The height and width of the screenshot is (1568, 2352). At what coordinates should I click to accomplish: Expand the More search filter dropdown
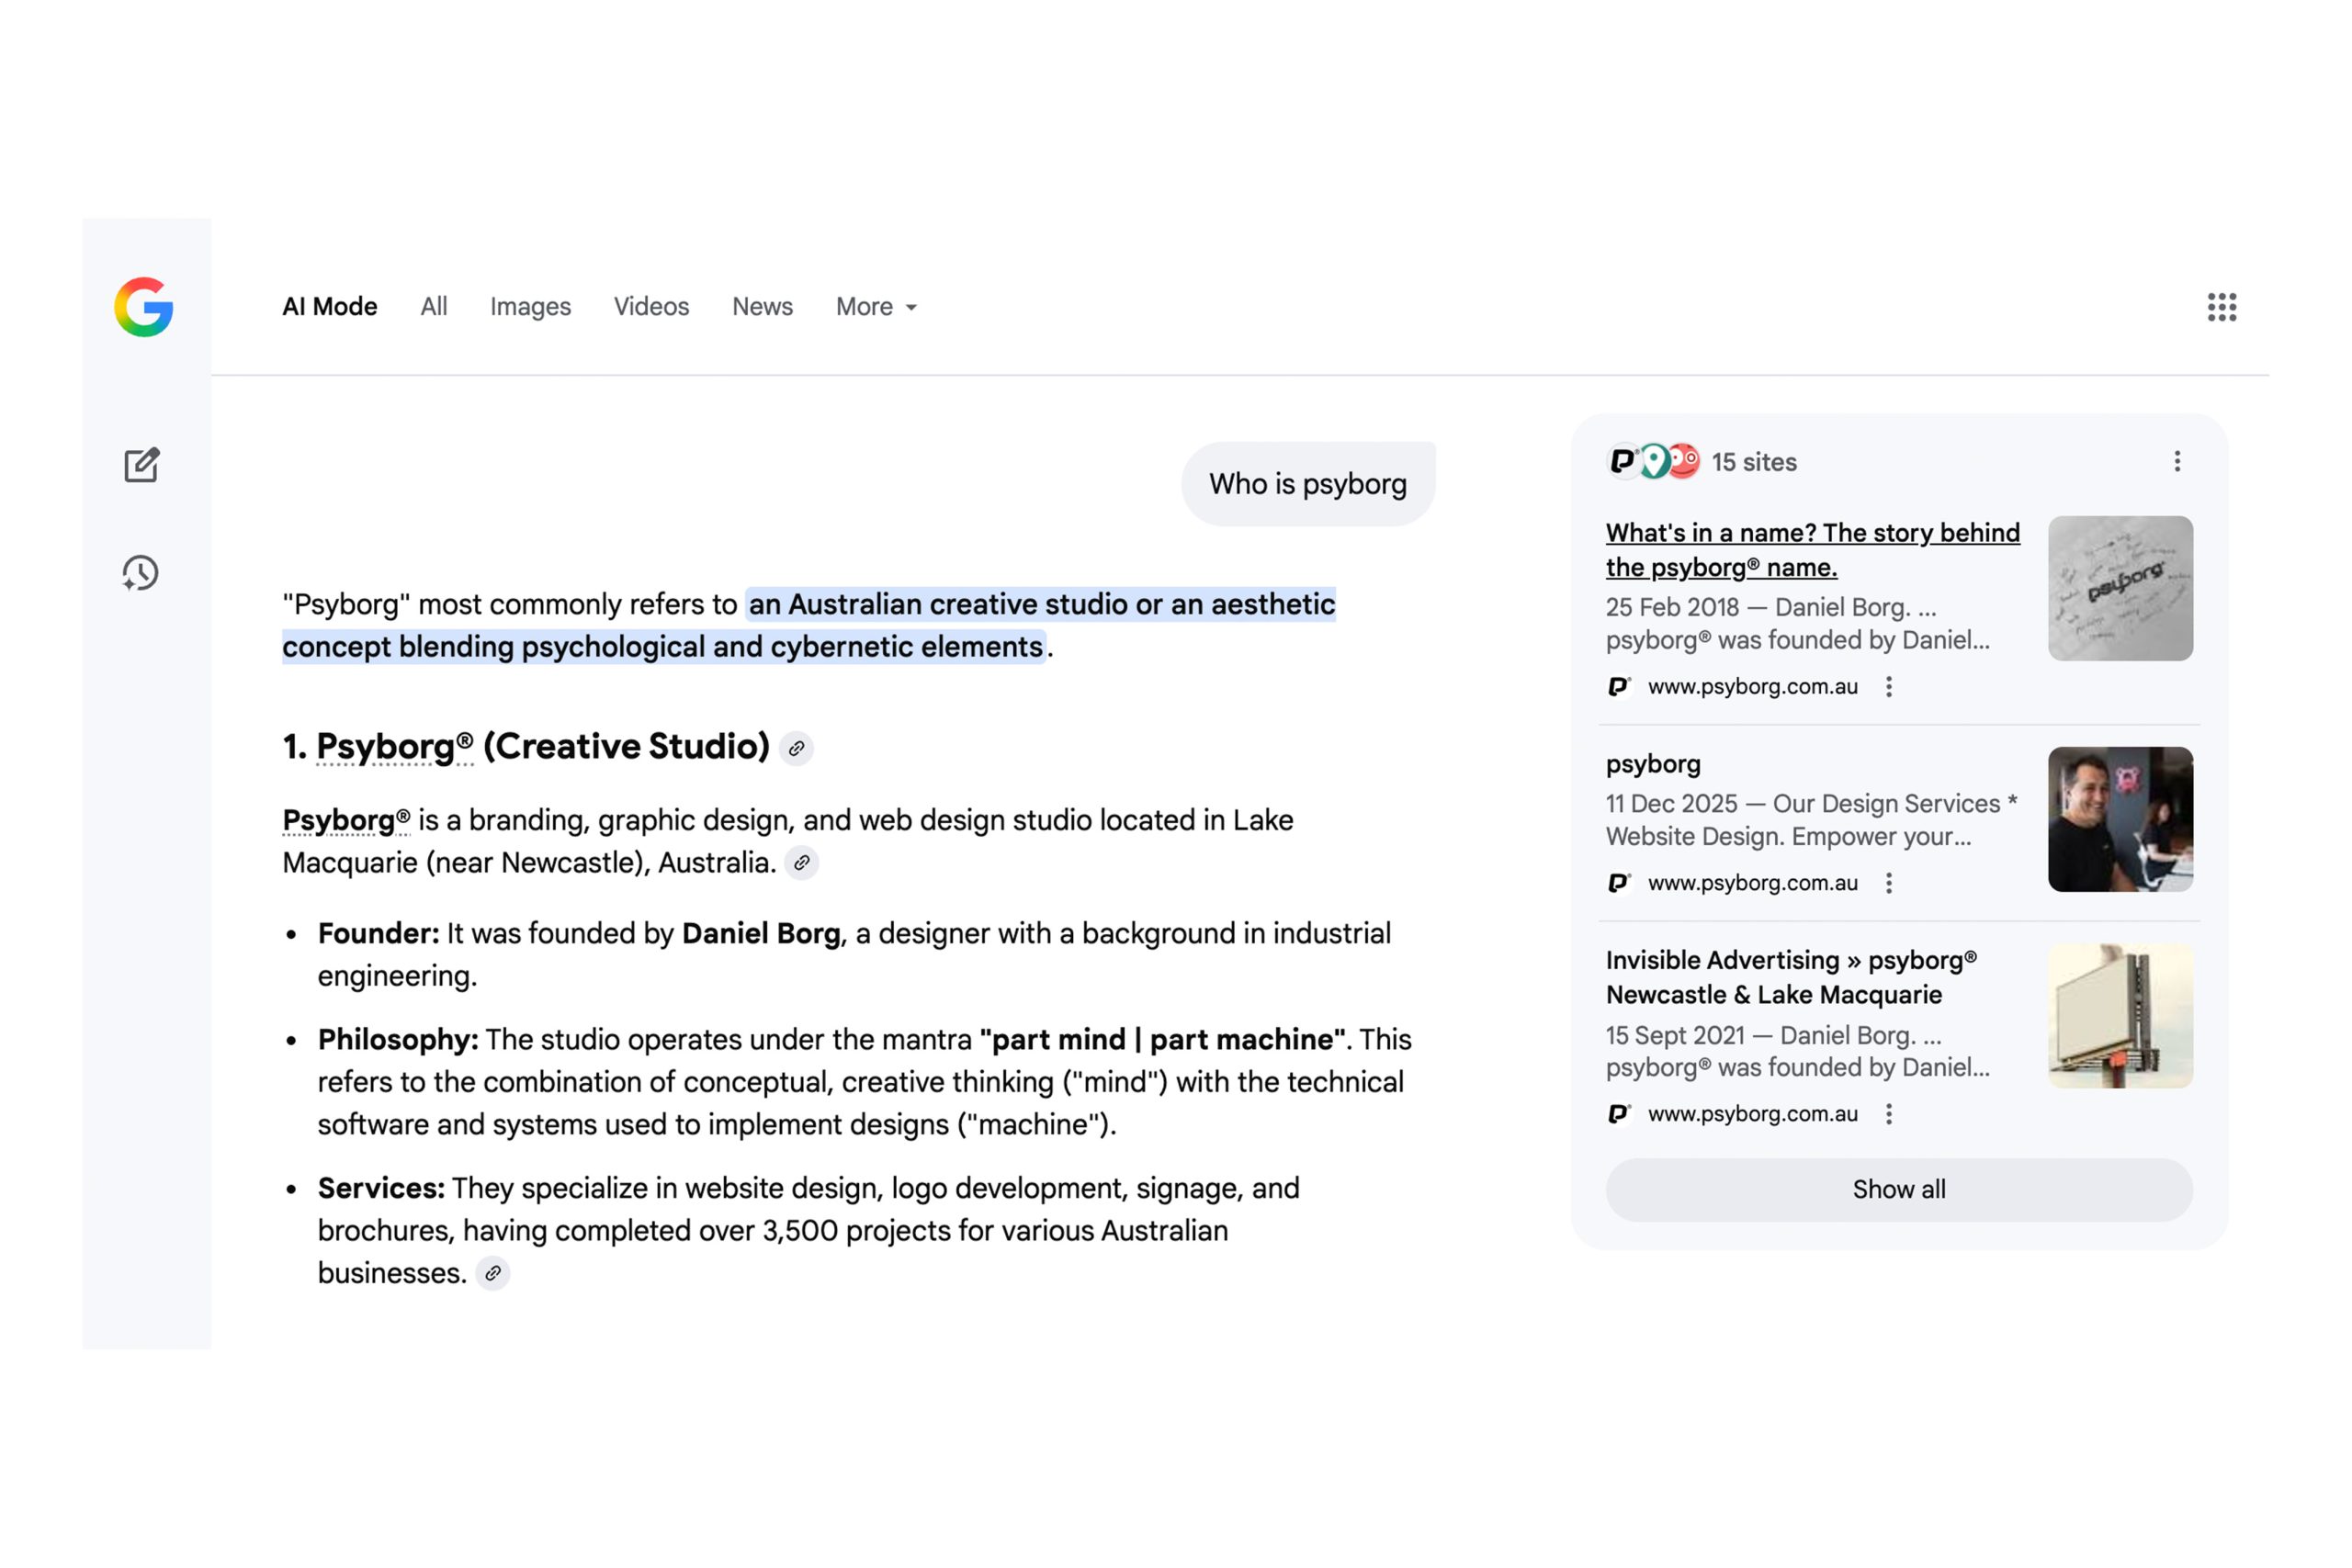coord(876,307)
